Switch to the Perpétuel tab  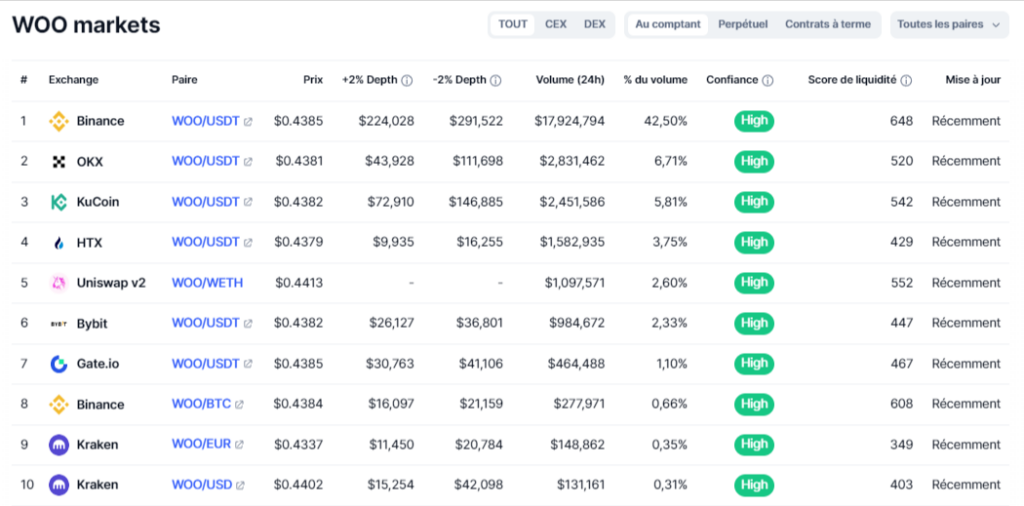(x=742, y=24)
